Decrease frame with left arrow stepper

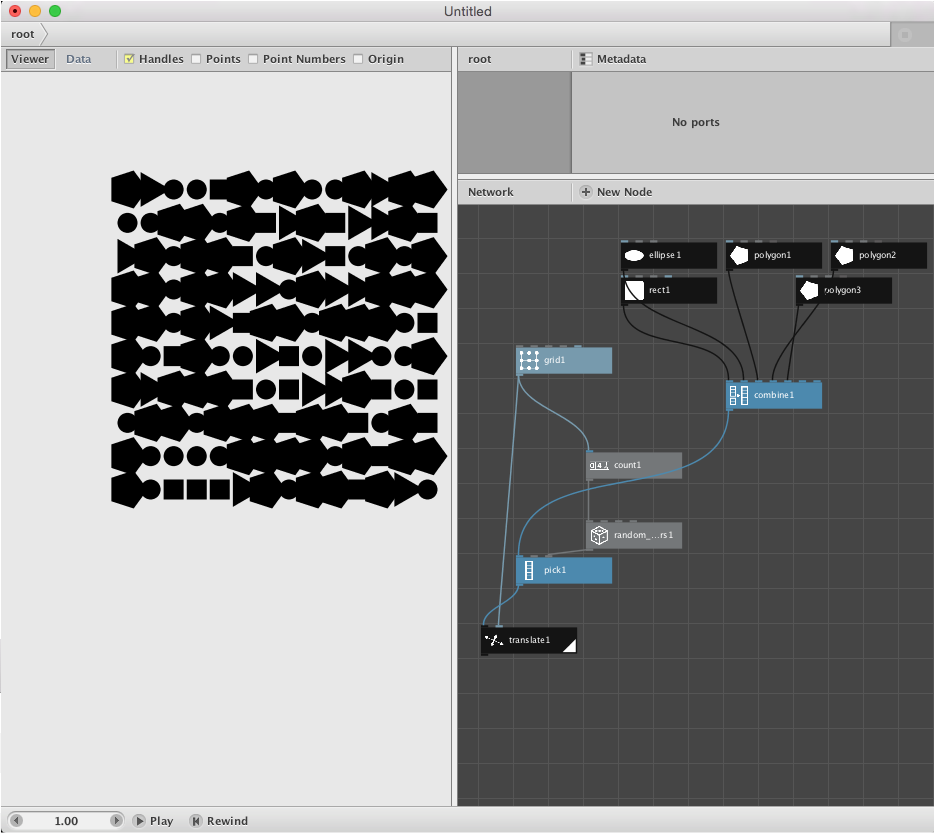coord(17,821)
